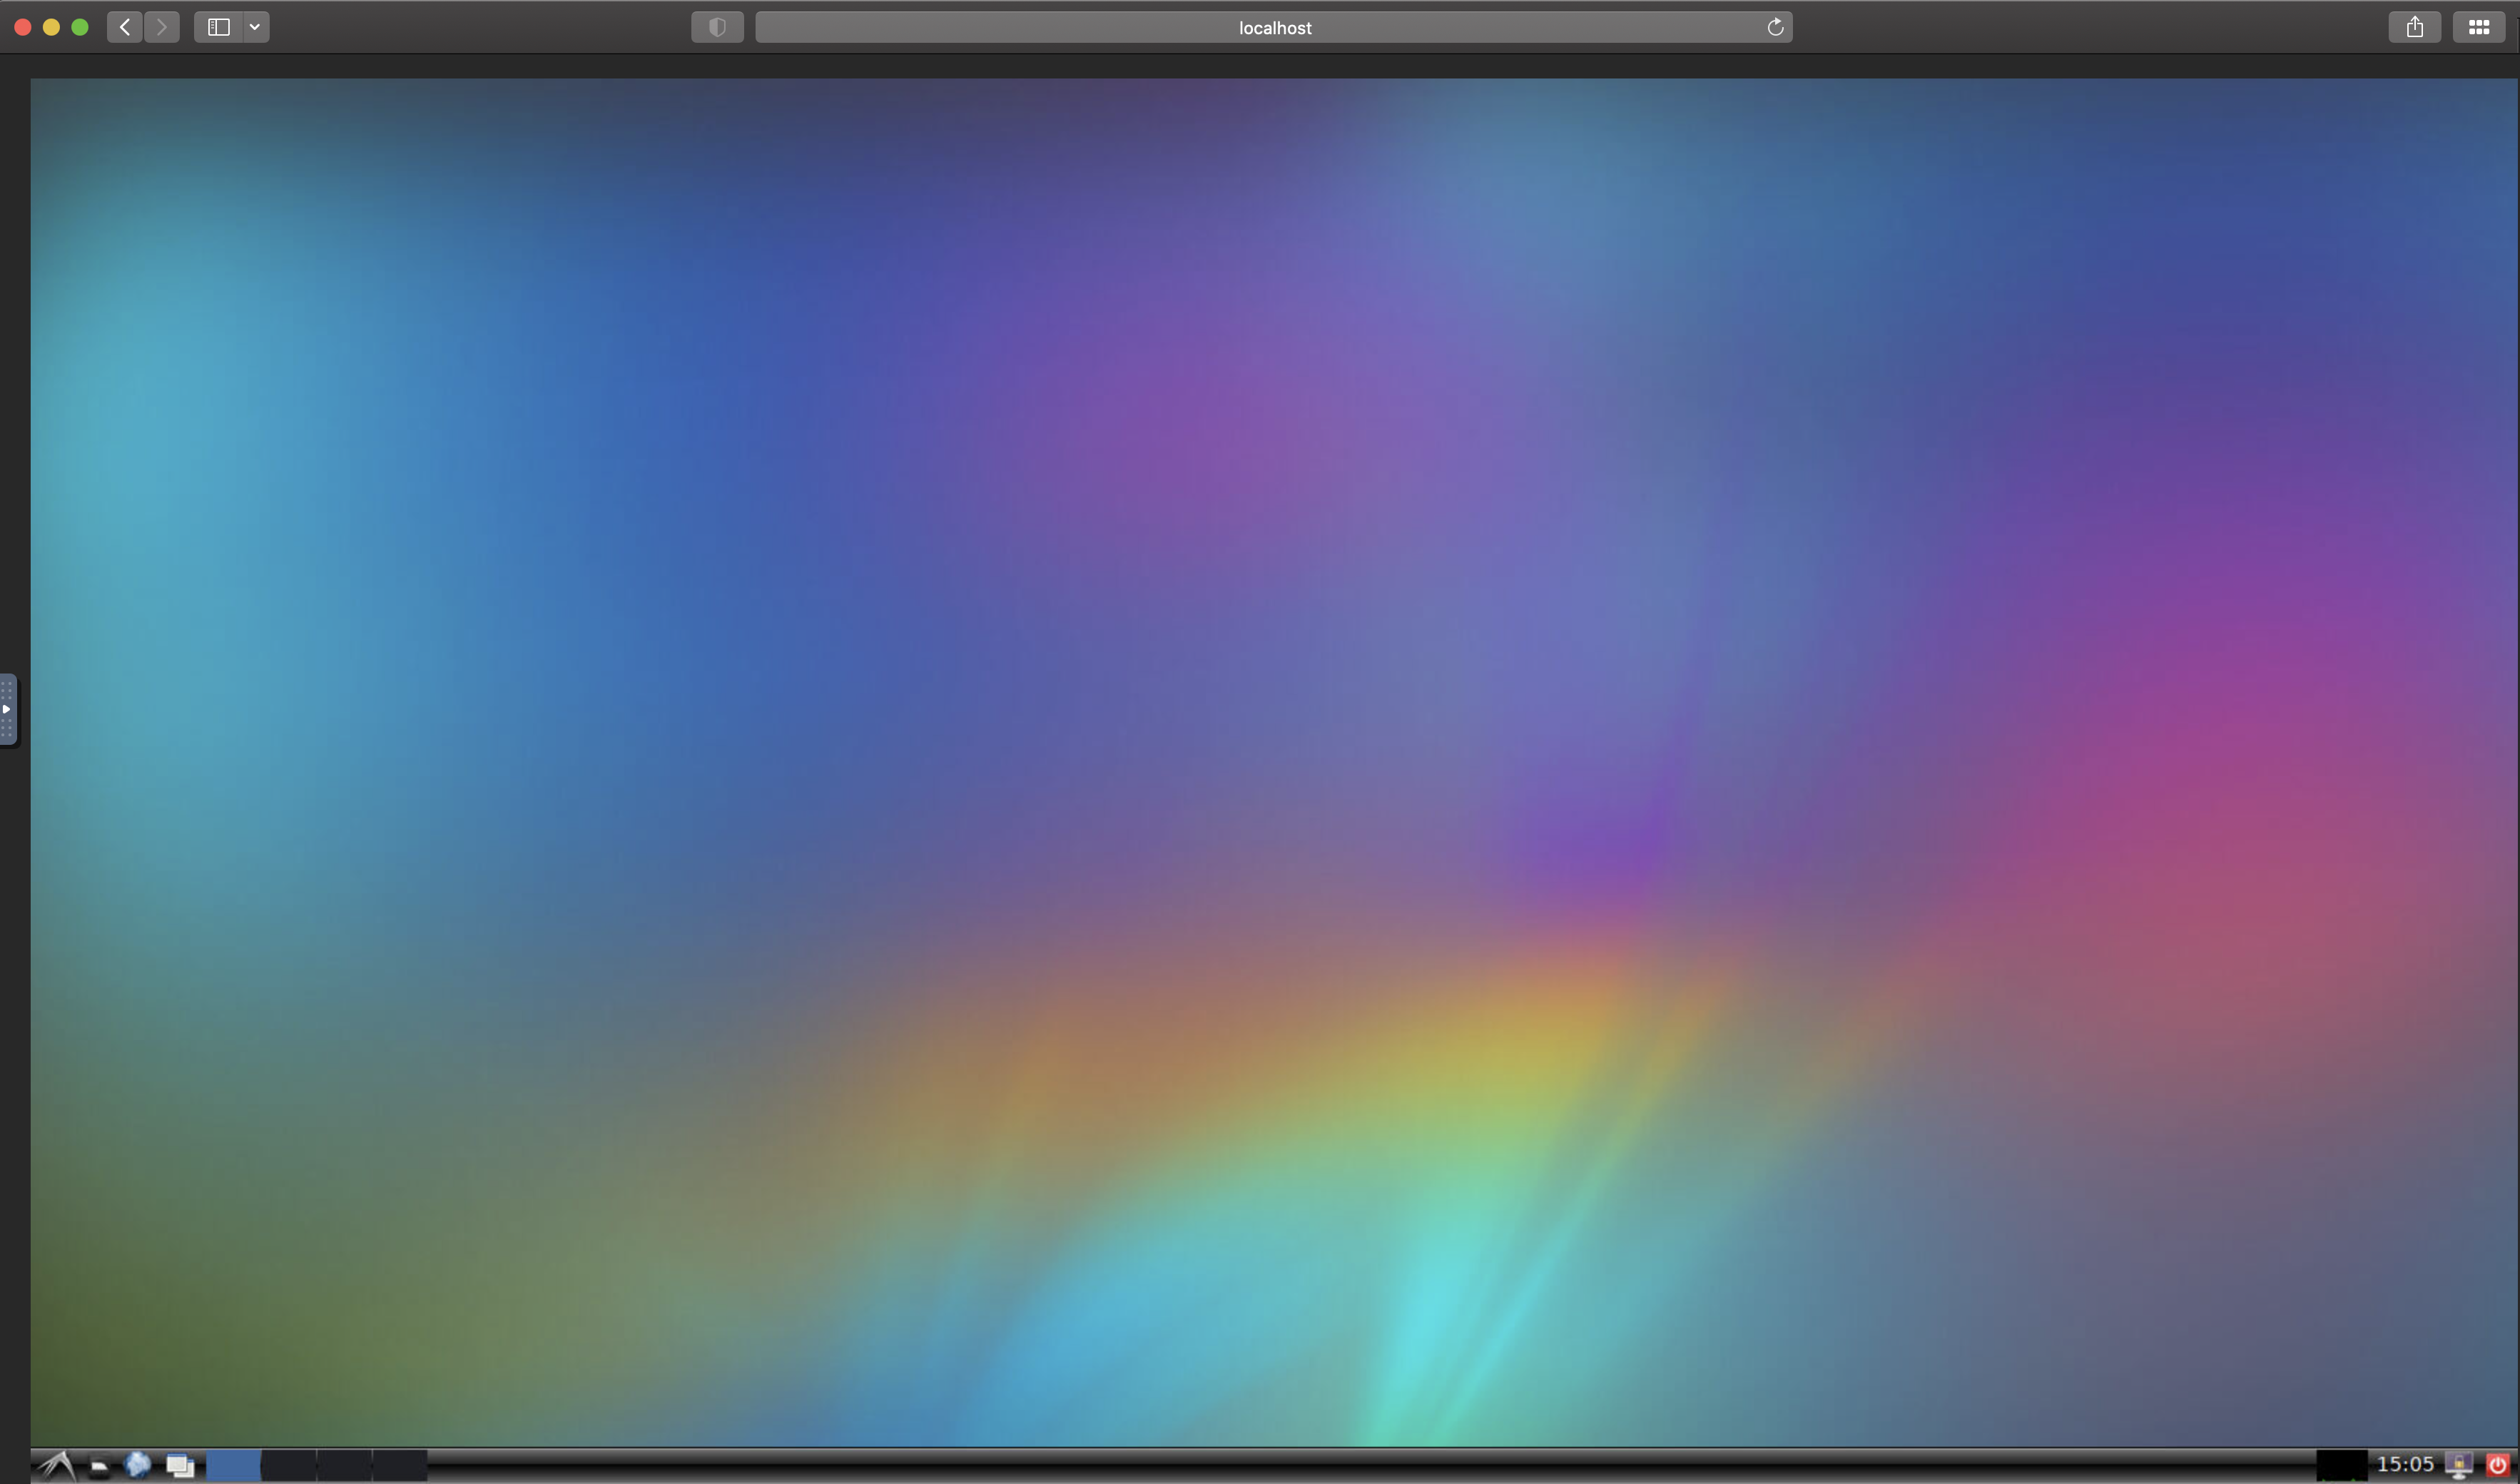Click the browser share icon
This screenshot has height=1484, width=2520.
(x=2414, y=27)
